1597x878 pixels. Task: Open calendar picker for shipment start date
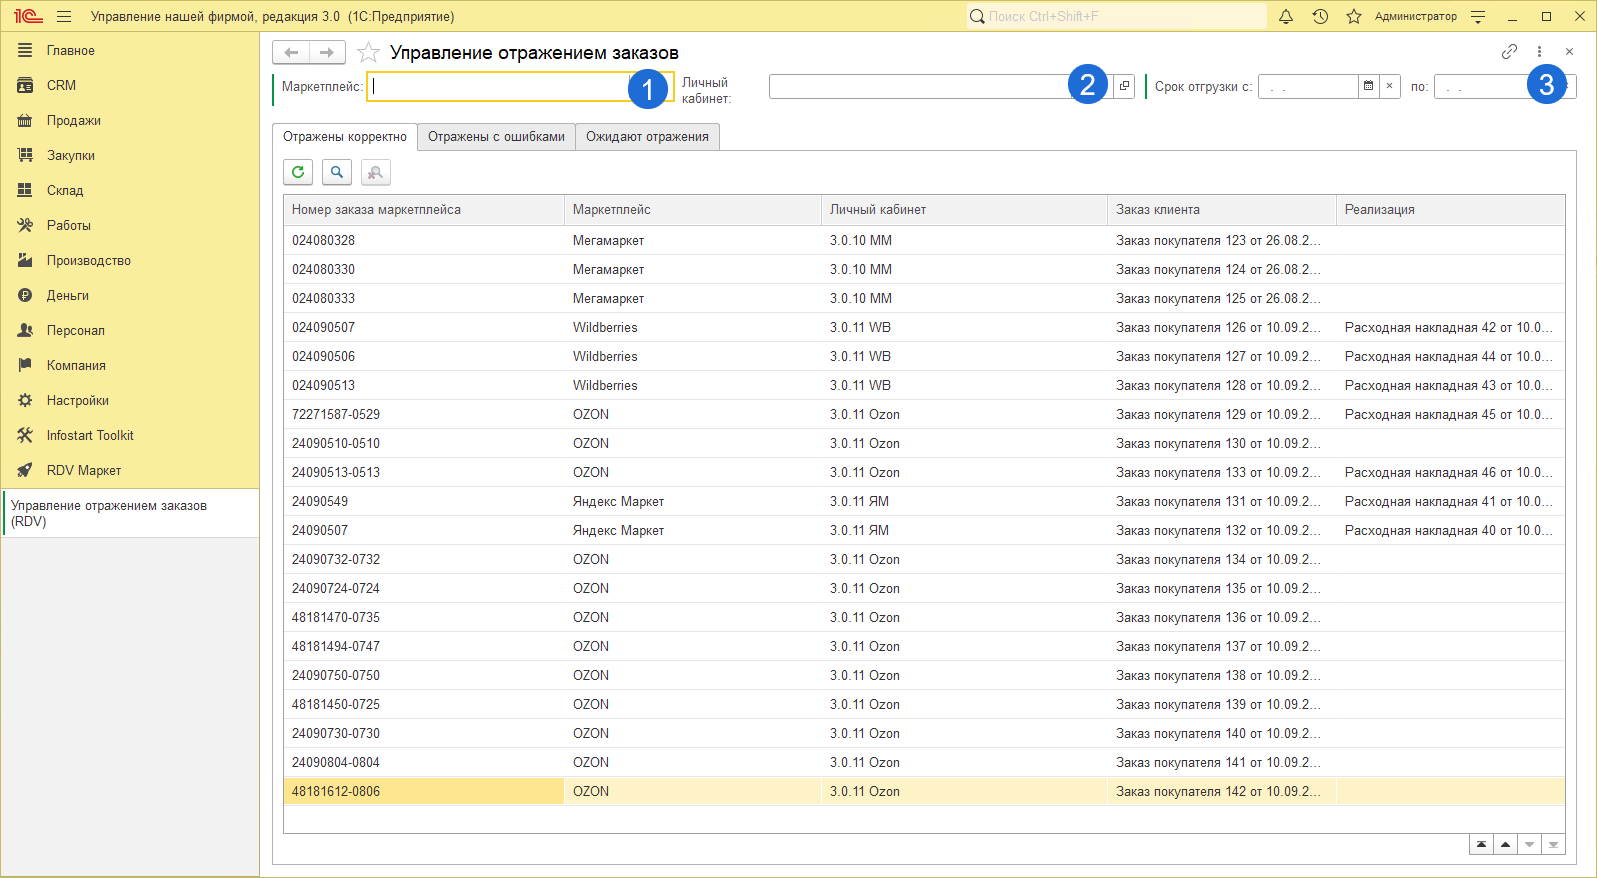click(1368, 87)
